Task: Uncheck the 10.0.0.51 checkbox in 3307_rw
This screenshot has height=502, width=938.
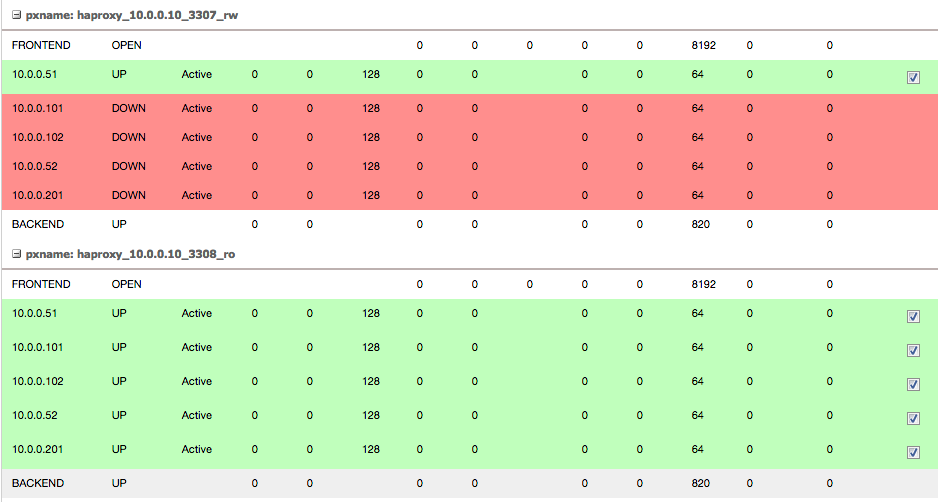Action: 913,77
